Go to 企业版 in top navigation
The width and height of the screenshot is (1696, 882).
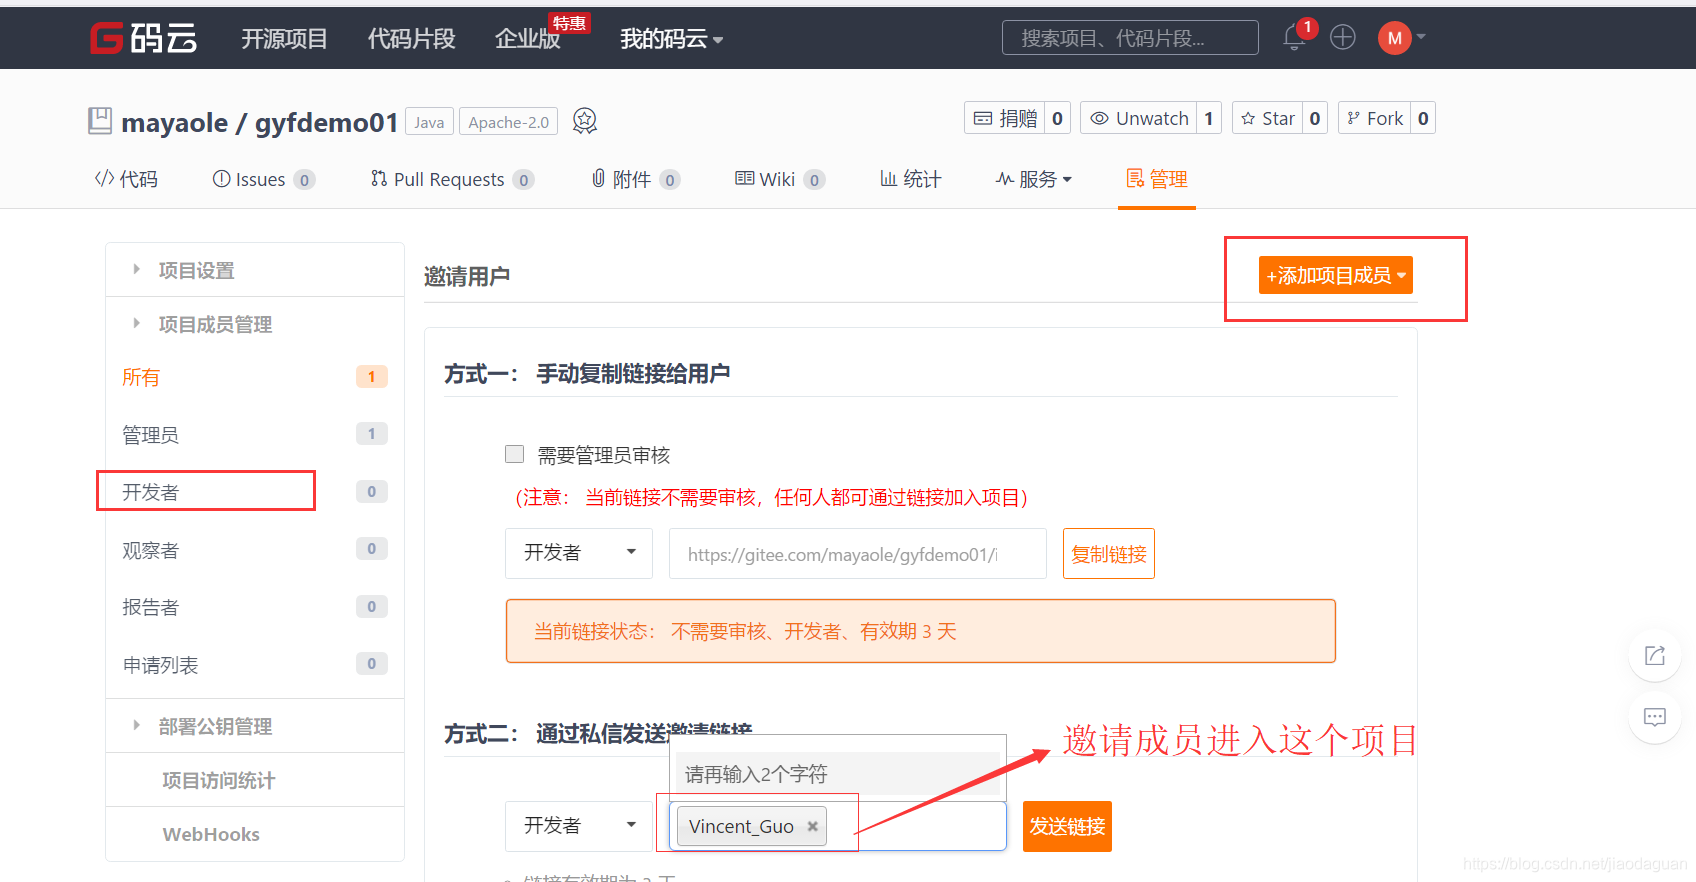click(x=528, y=39)
